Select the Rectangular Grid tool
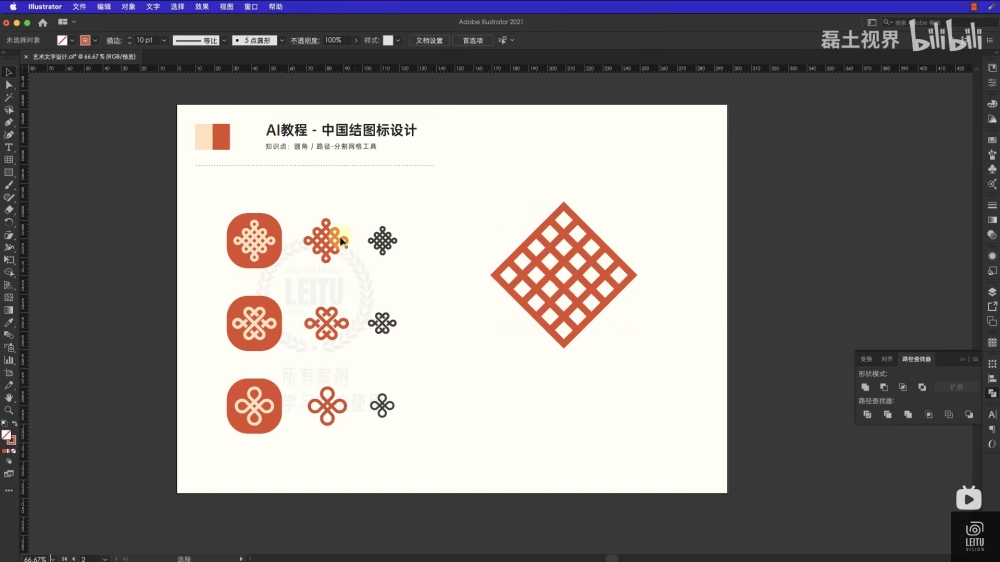1000x562 pixels. coord(9,160)
